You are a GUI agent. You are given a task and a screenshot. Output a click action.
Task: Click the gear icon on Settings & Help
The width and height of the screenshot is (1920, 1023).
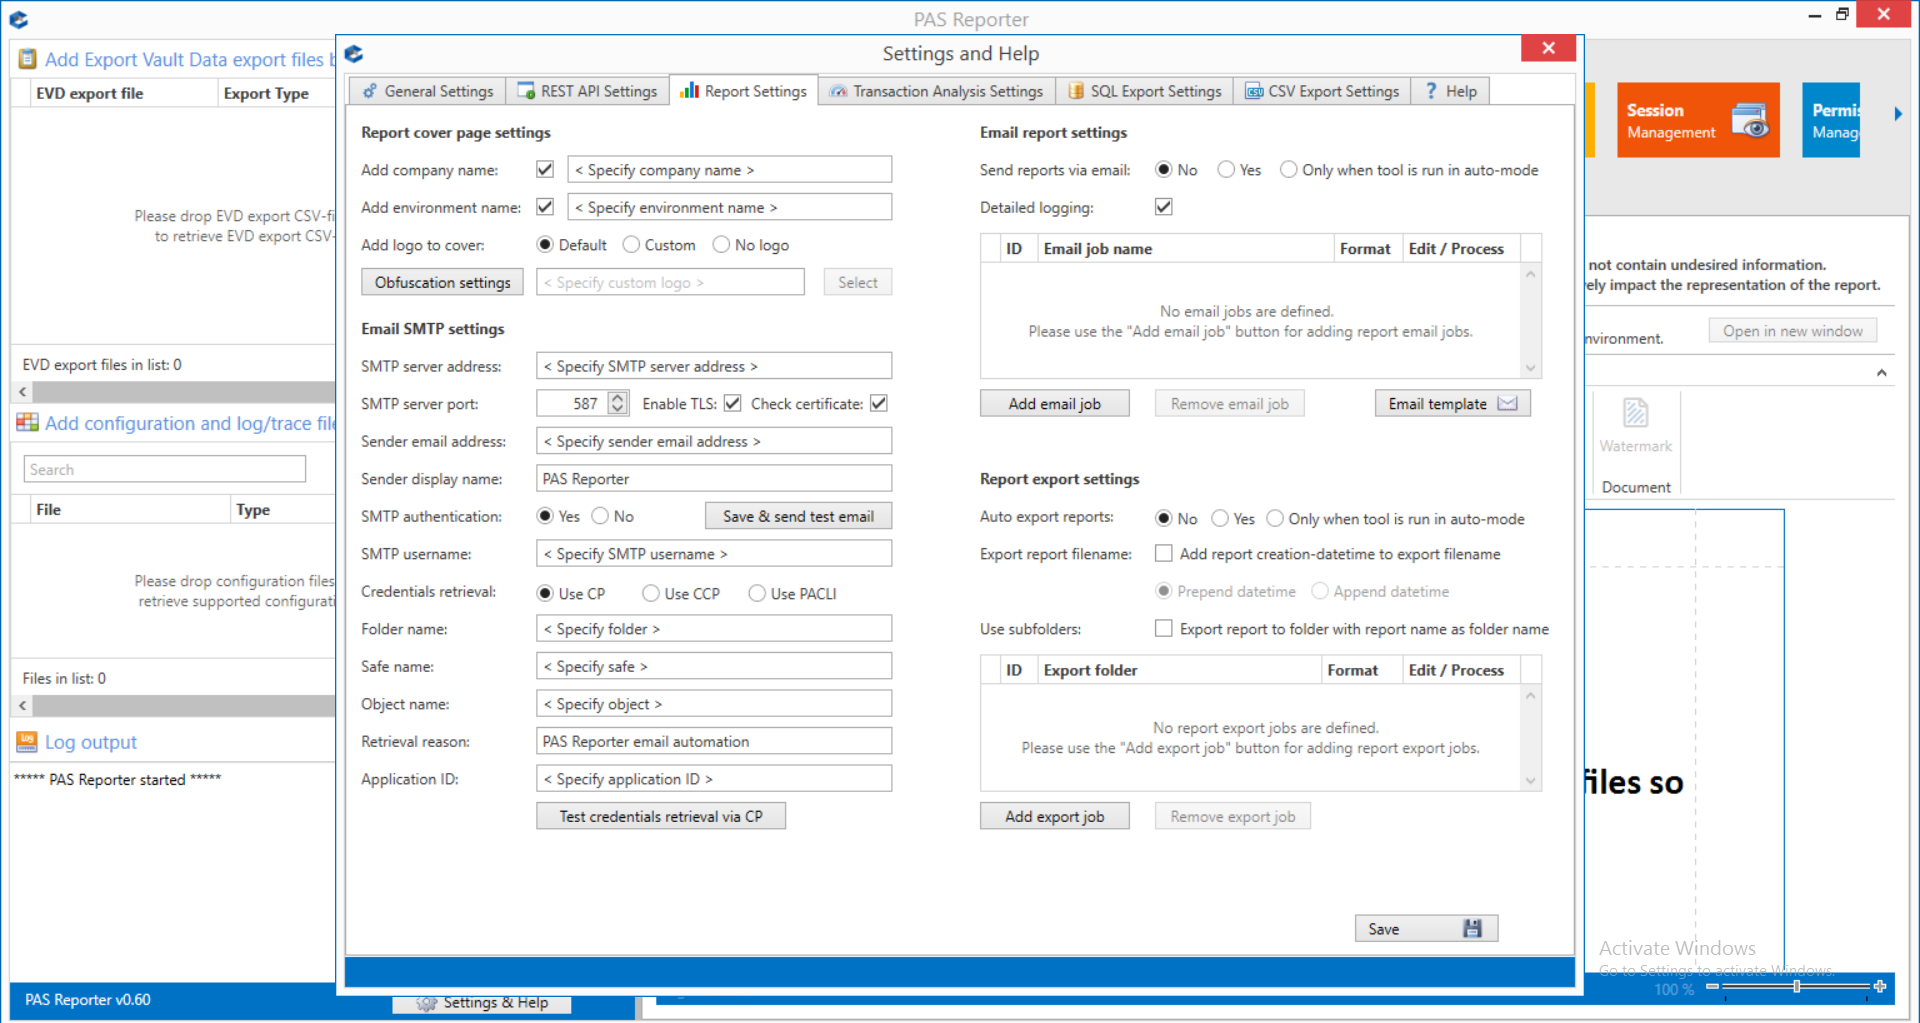coord(427,1003)
